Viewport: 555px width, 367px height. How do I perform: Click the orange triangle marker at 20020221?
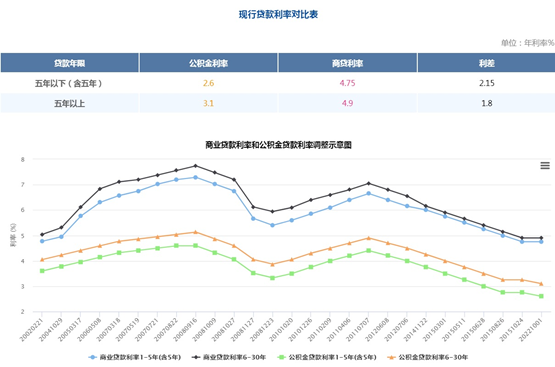click(x=42, y=259)
